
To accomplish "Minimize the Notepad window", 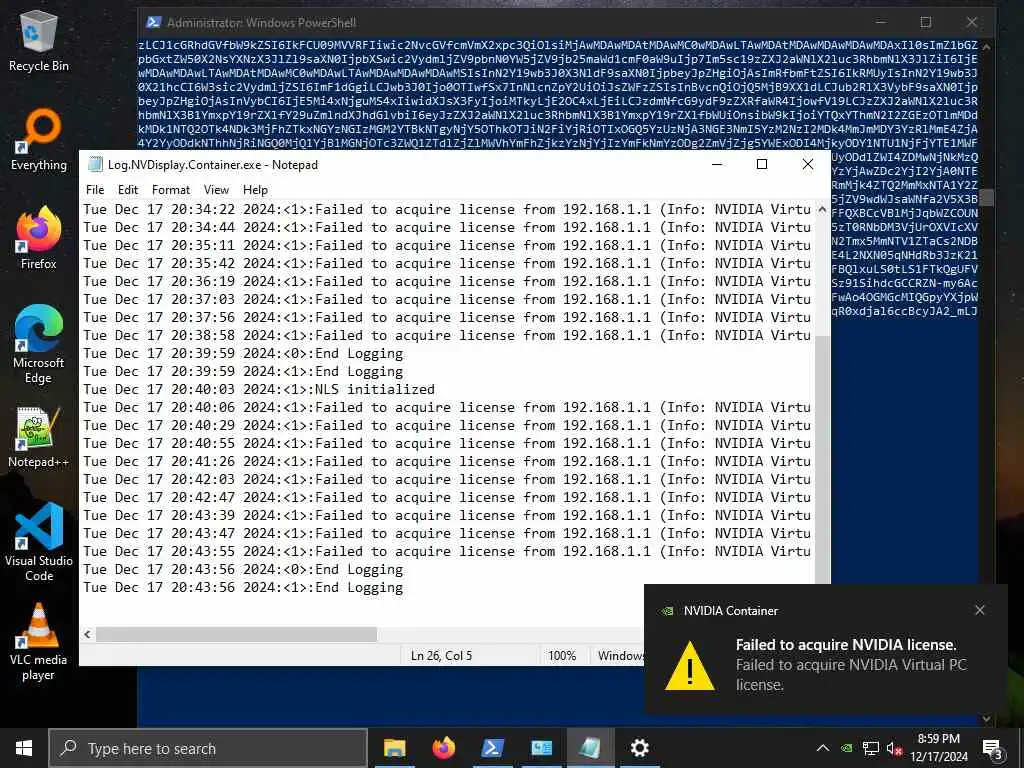I will coord(717,164).
